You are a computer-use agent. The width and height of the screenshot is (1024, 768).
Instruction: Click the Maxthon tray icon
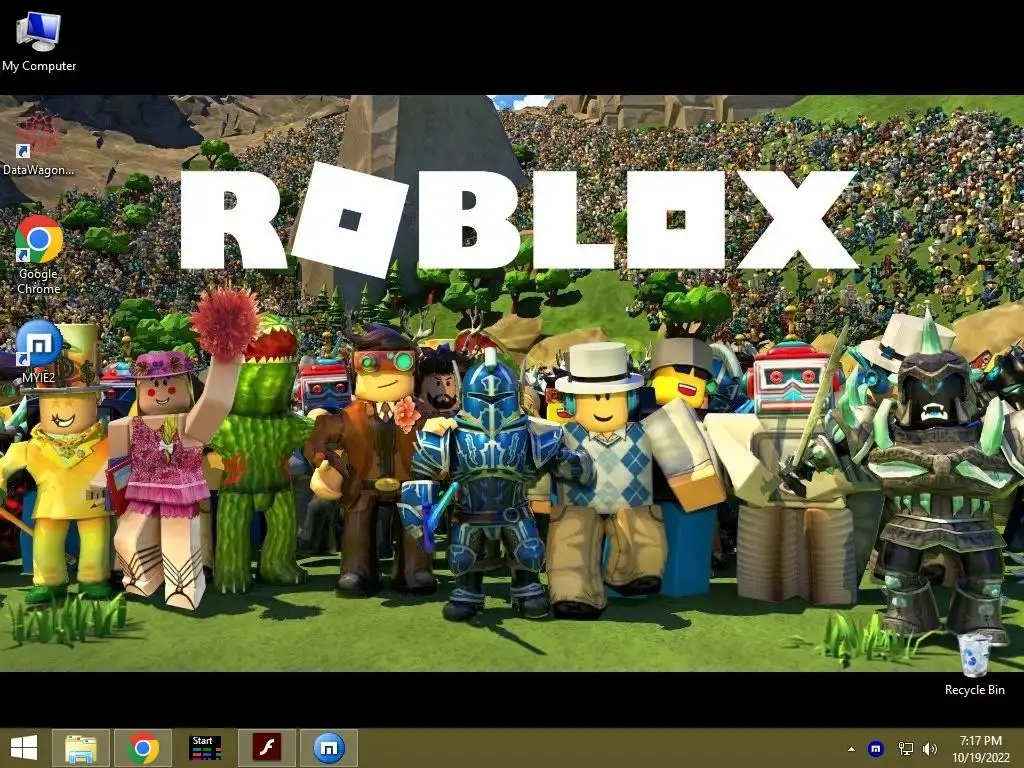(876, 748)
